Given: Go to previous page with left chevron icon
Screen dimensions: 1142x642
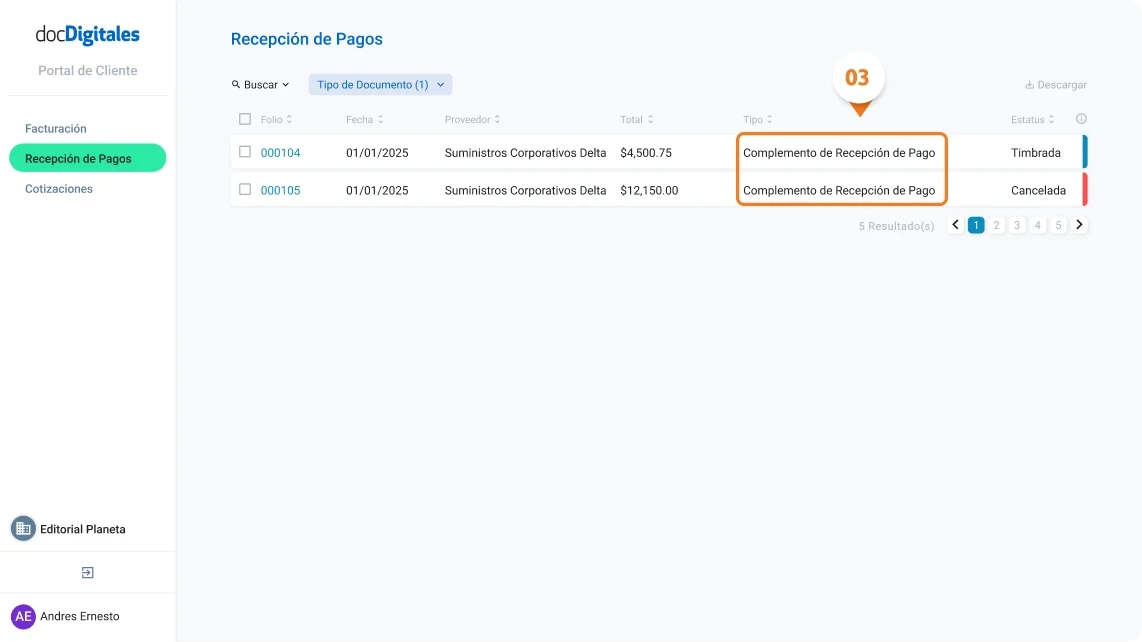Looking at the screenshot, I should (x=955, y=224).
